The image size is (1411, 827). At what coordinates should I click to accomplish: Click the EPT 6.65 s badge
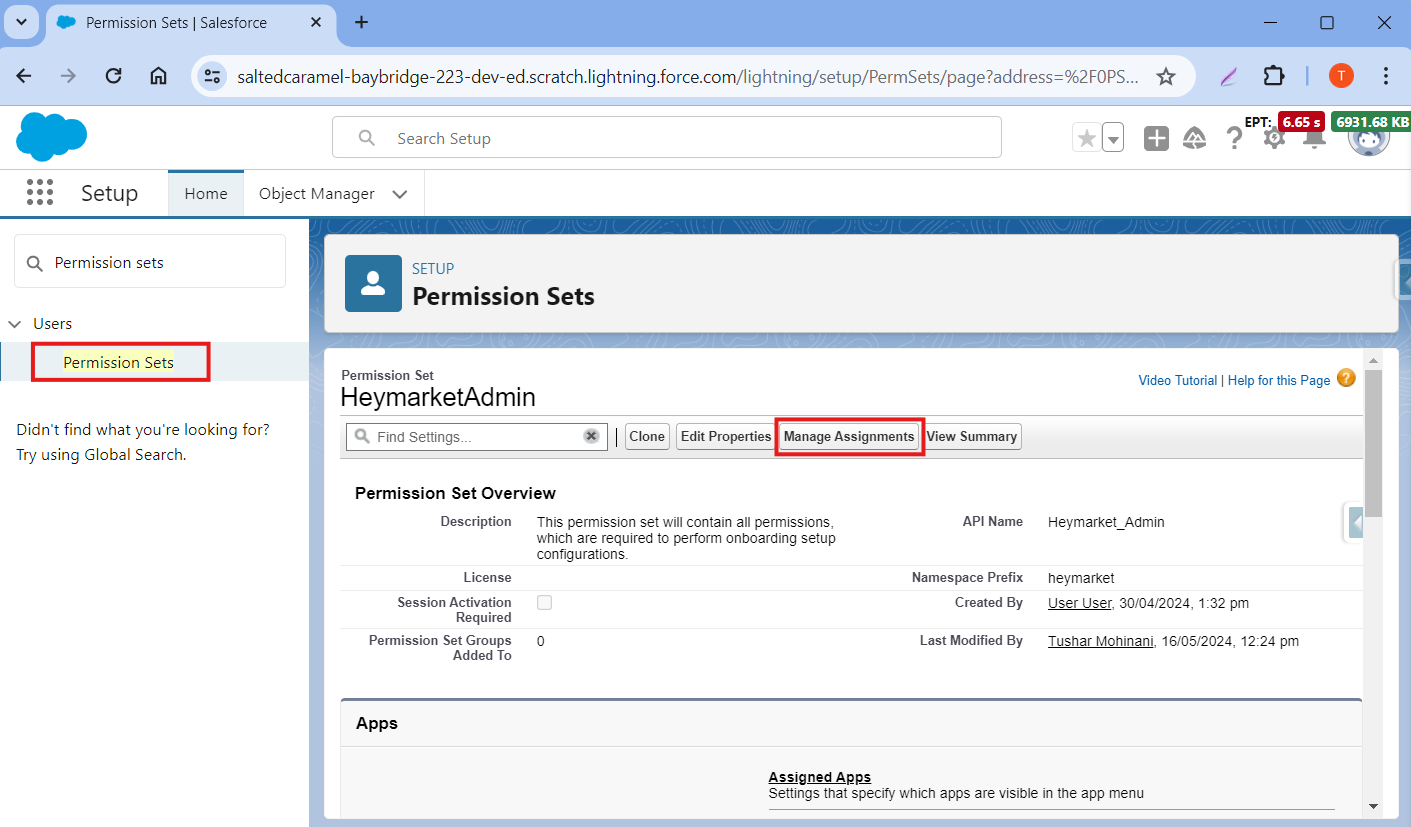[1301, 122]
